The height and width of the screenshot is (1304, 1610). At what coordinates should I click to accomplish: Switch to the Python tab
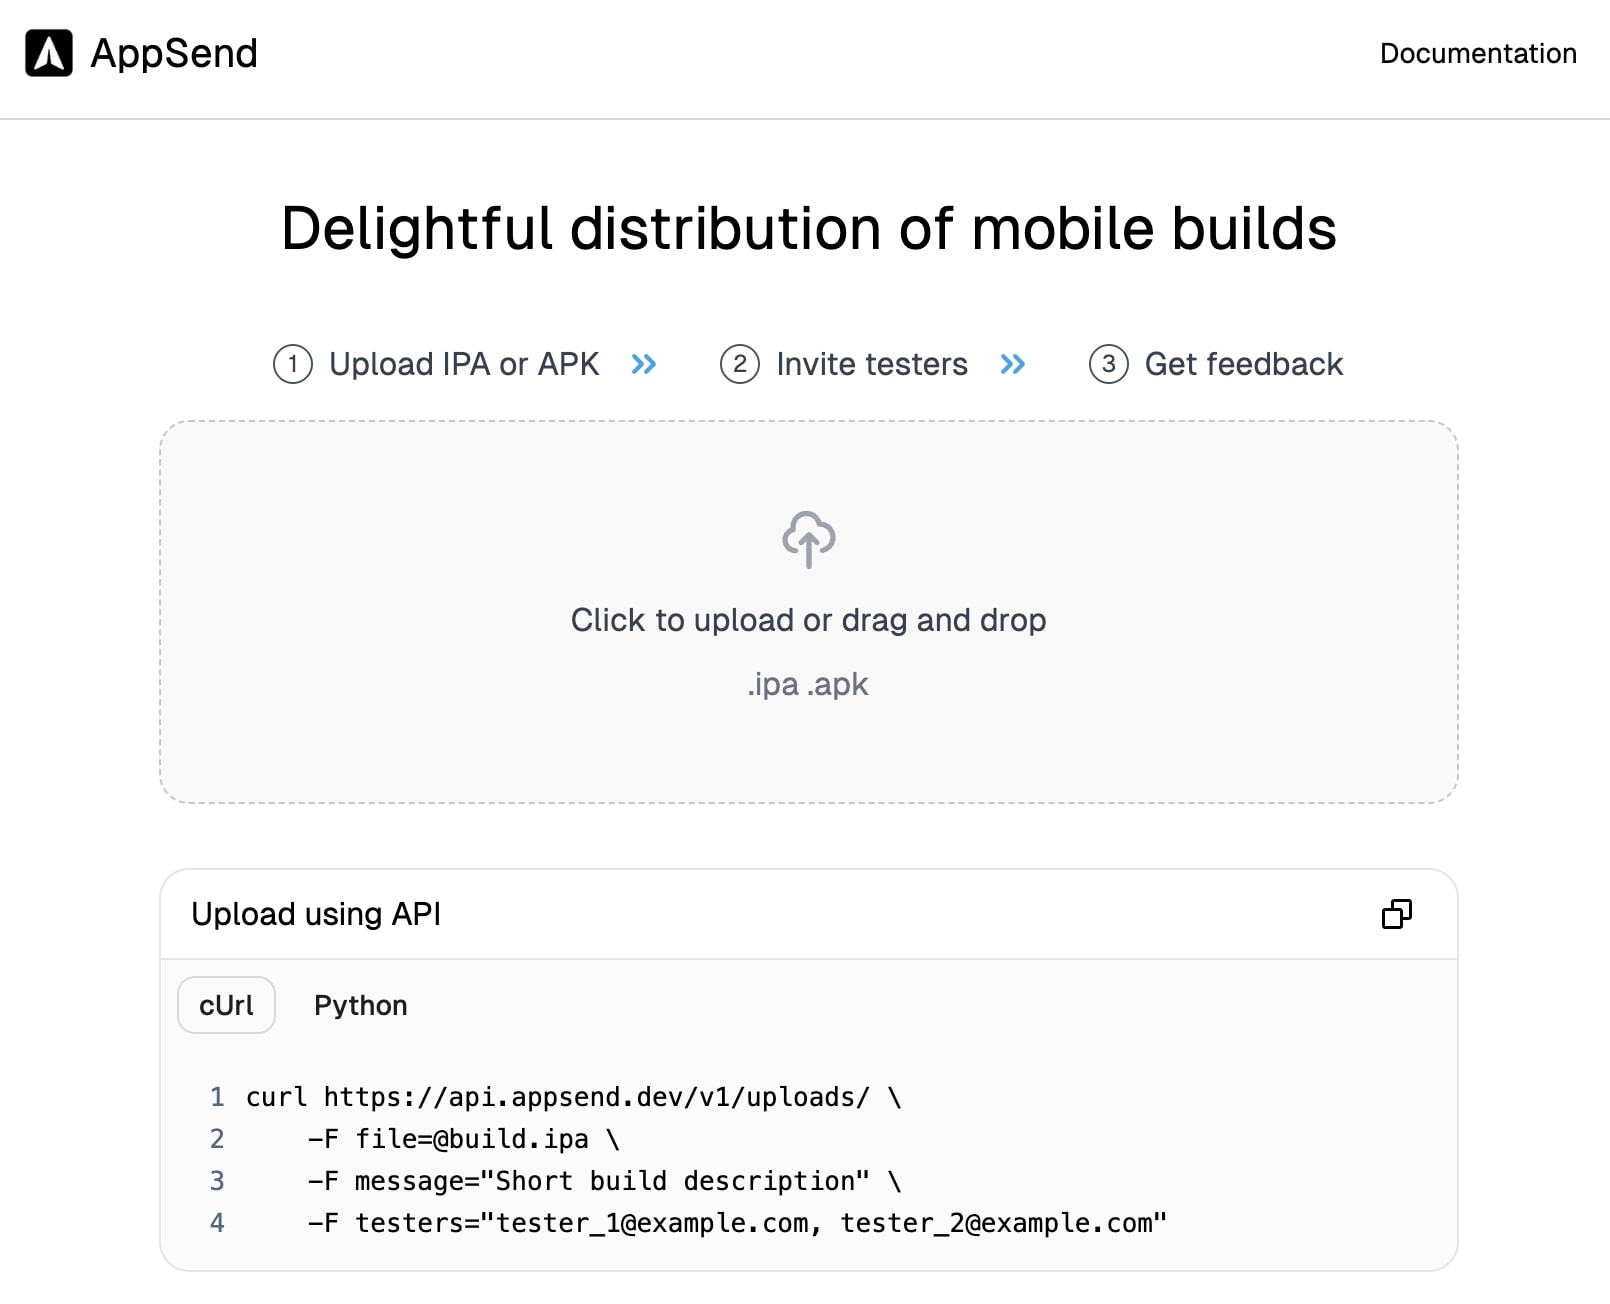click(360, 1005)
